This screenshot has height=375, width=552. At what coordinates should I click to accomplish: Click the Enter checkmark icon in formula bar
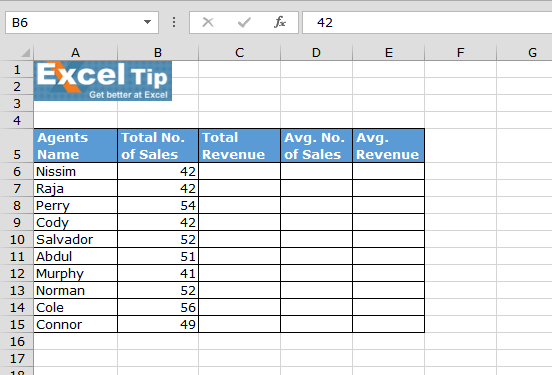tap(244, 23)
